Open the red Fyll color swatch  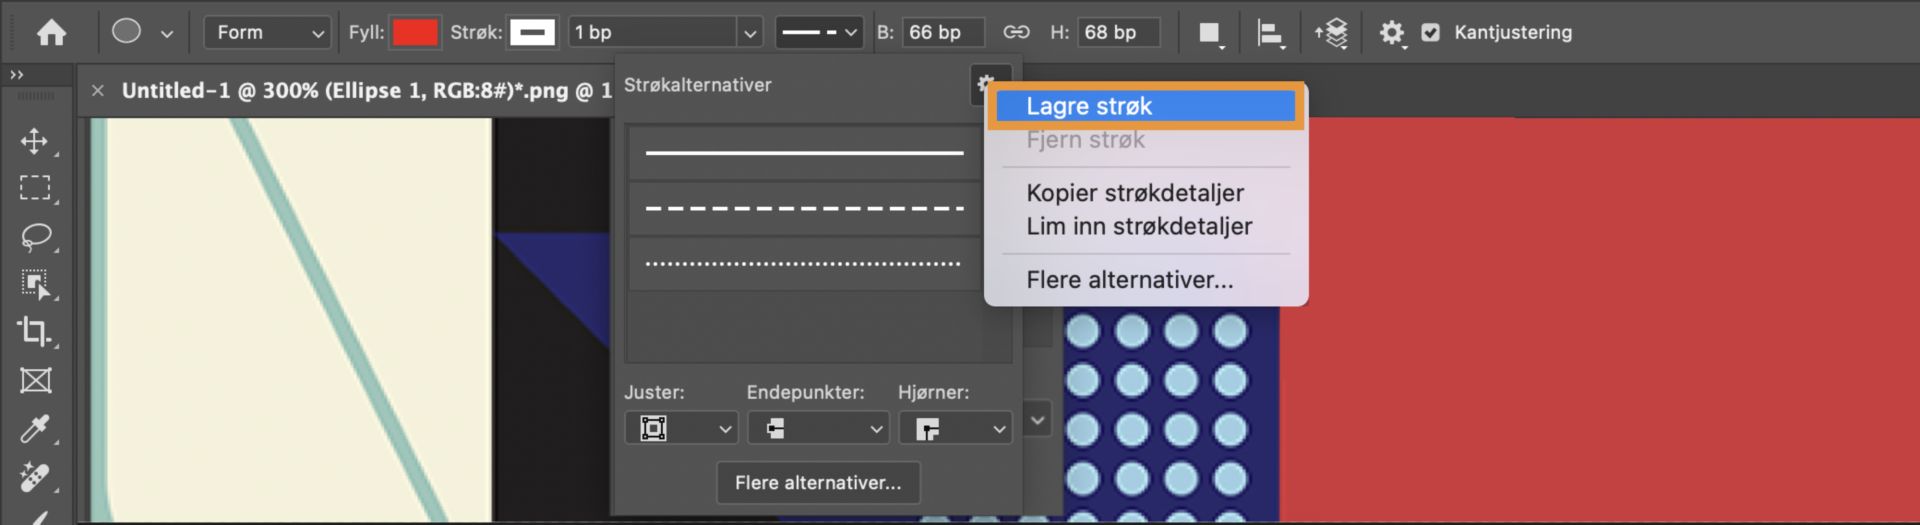point(415,33)
